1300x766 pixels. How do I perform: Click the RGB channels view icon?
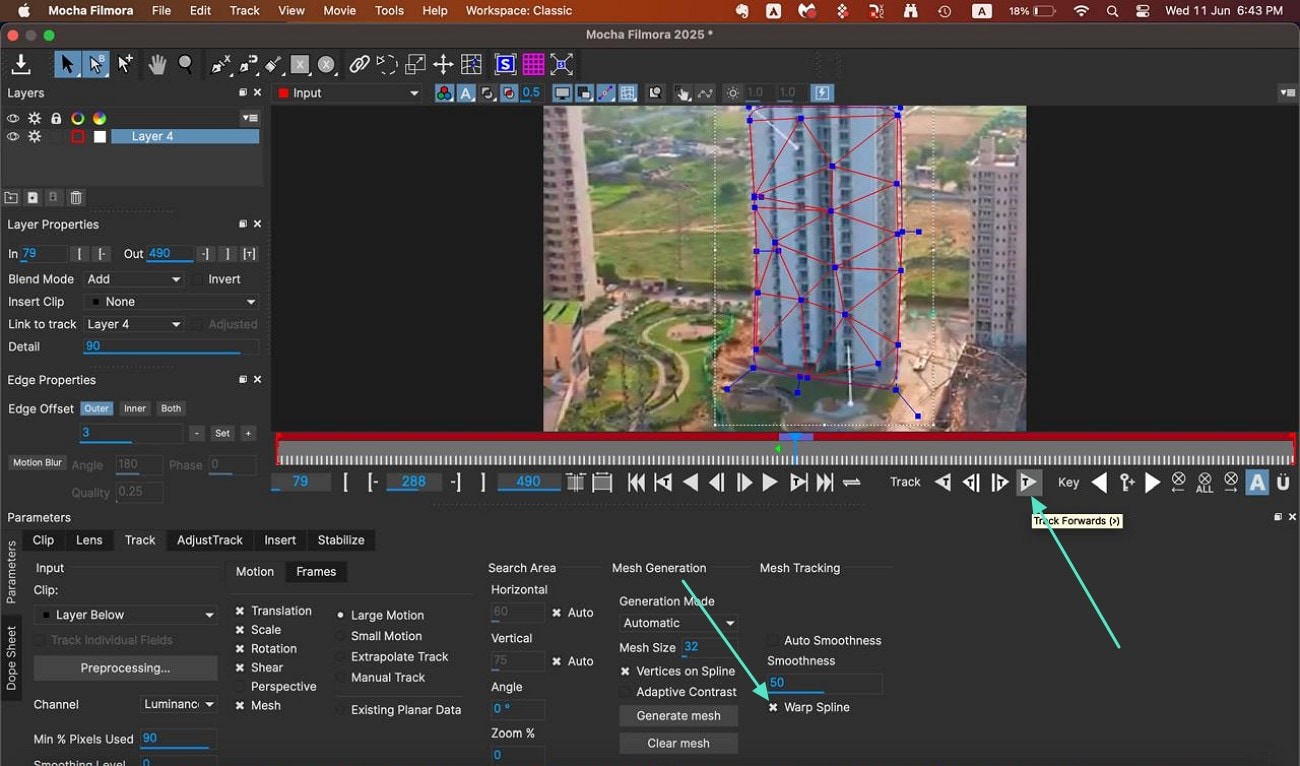[x=444, y=93]
